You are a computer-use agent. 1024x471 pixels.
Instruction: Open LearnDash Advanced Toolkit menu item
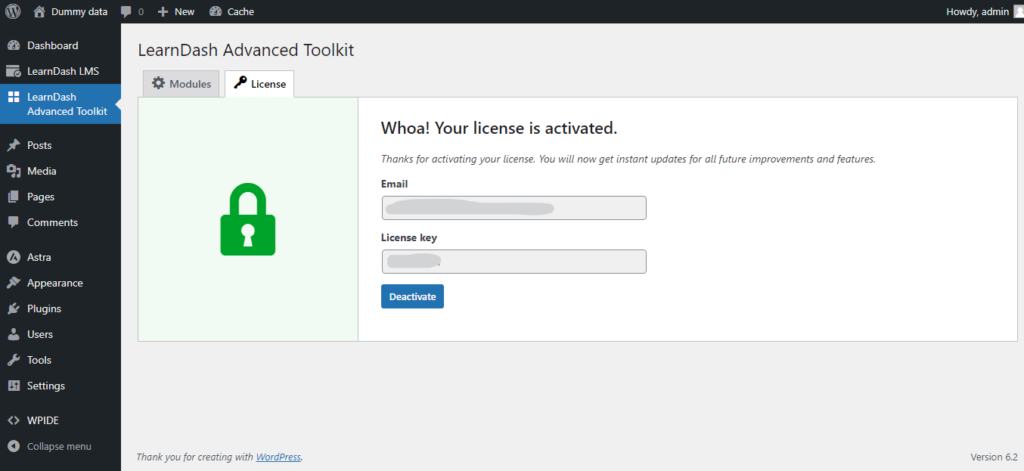60,104
